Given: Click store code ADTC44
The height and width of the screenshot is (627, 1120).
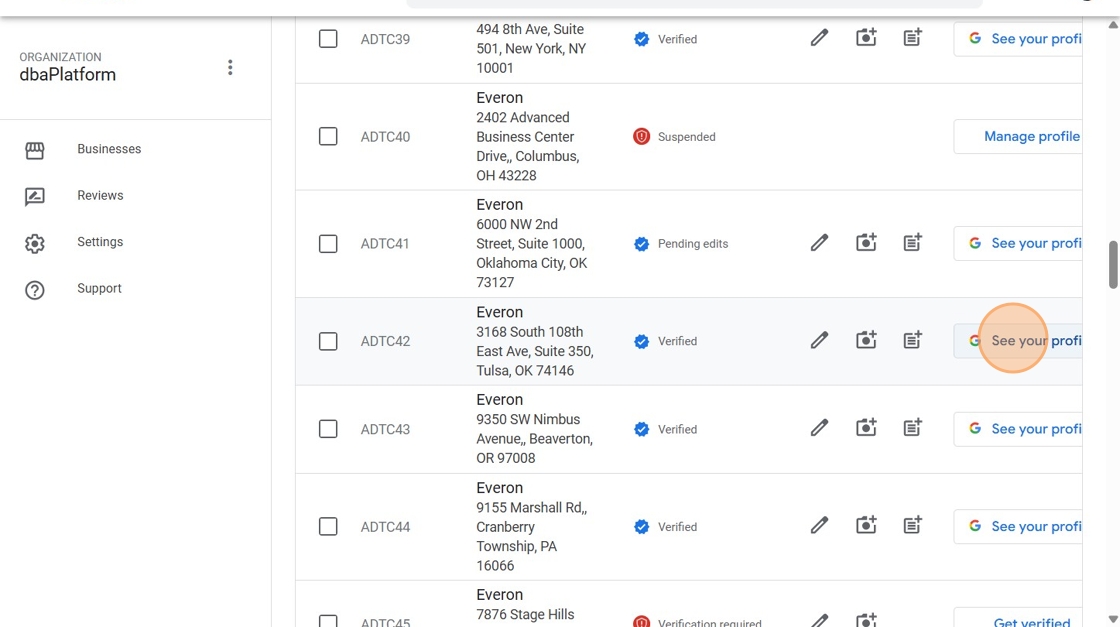Looking at the screenshot, I should [385, 527].
